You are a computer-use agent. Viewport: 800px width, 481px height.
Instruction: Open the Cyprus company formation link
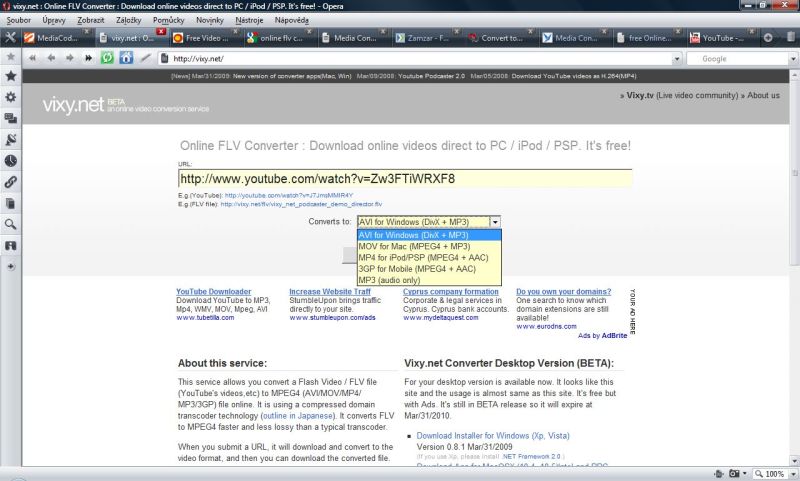pyautogui.click(x=451, y=291)
